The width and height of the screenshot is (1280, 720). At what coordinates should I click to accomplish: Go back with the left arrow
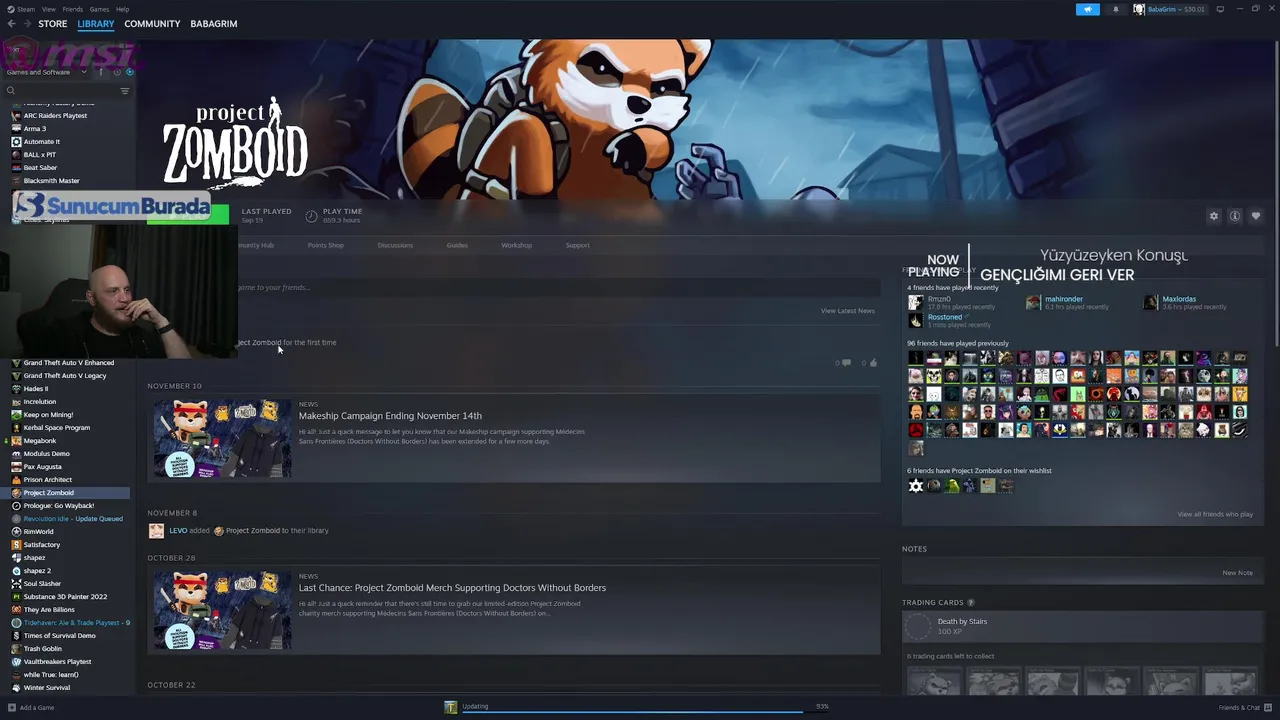(11, 24)
